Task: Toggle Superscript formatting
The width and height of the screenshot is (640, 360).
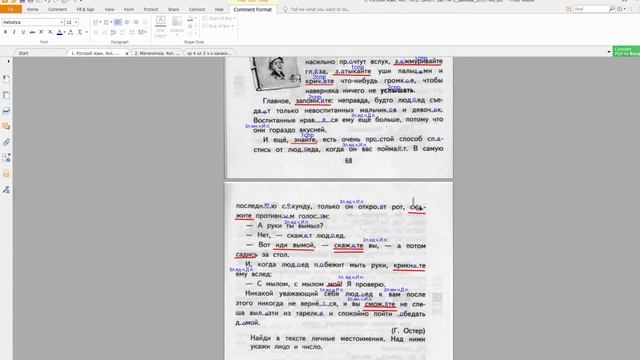Action: pos(41,32)
